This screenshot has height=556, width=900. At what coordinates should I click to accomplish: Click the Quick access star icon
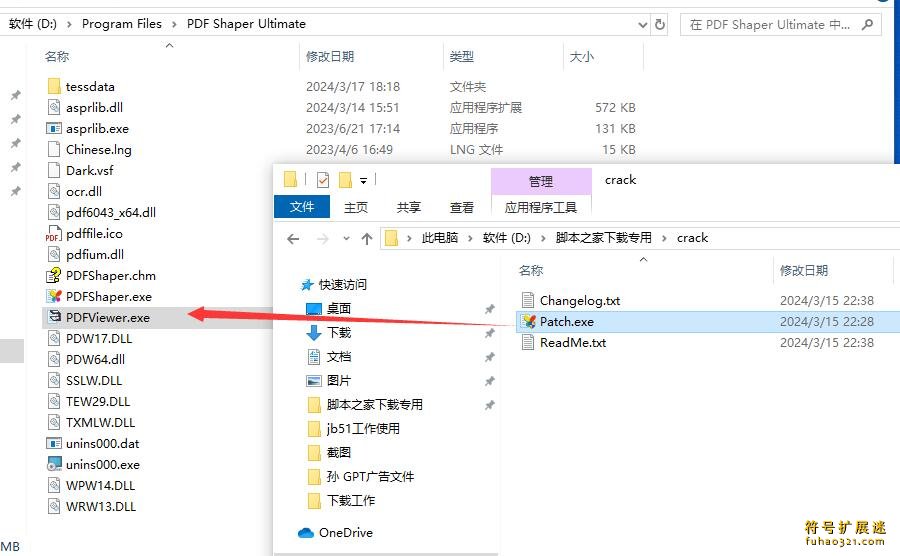click(x=308, y=285)
